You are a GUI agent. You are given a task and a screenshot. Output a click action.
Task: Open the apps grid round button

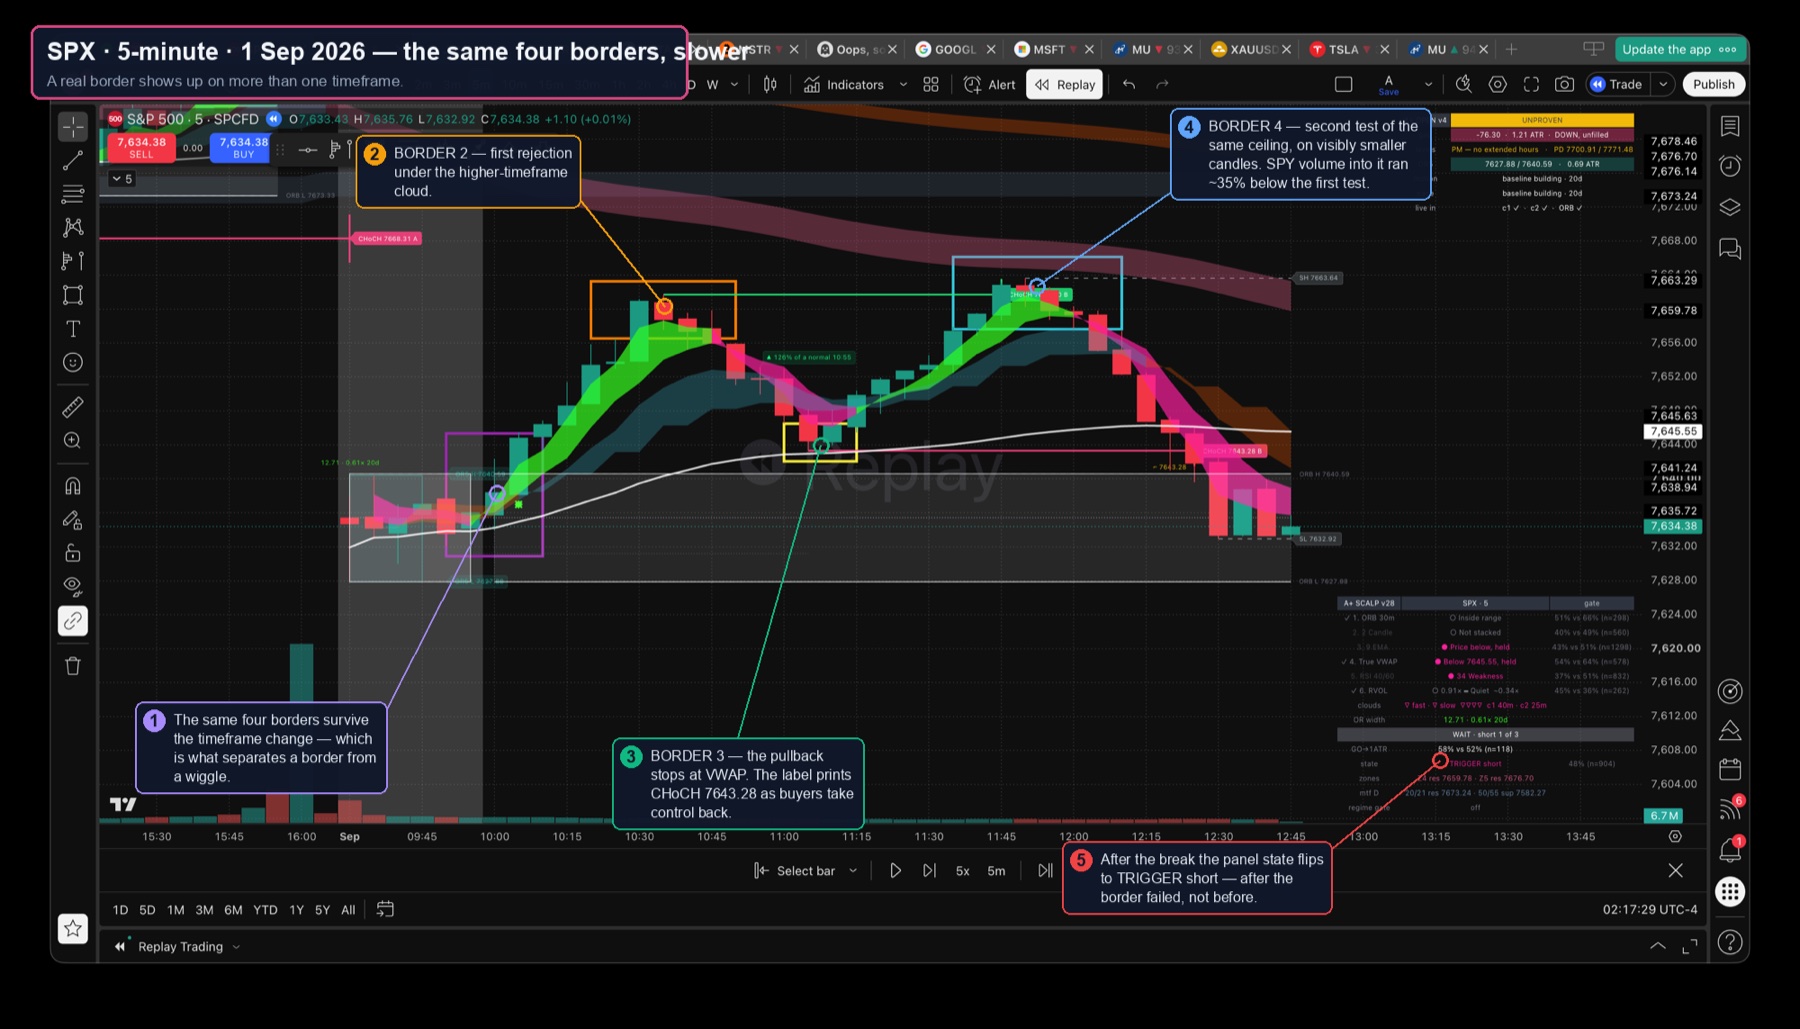point(1730,891)
